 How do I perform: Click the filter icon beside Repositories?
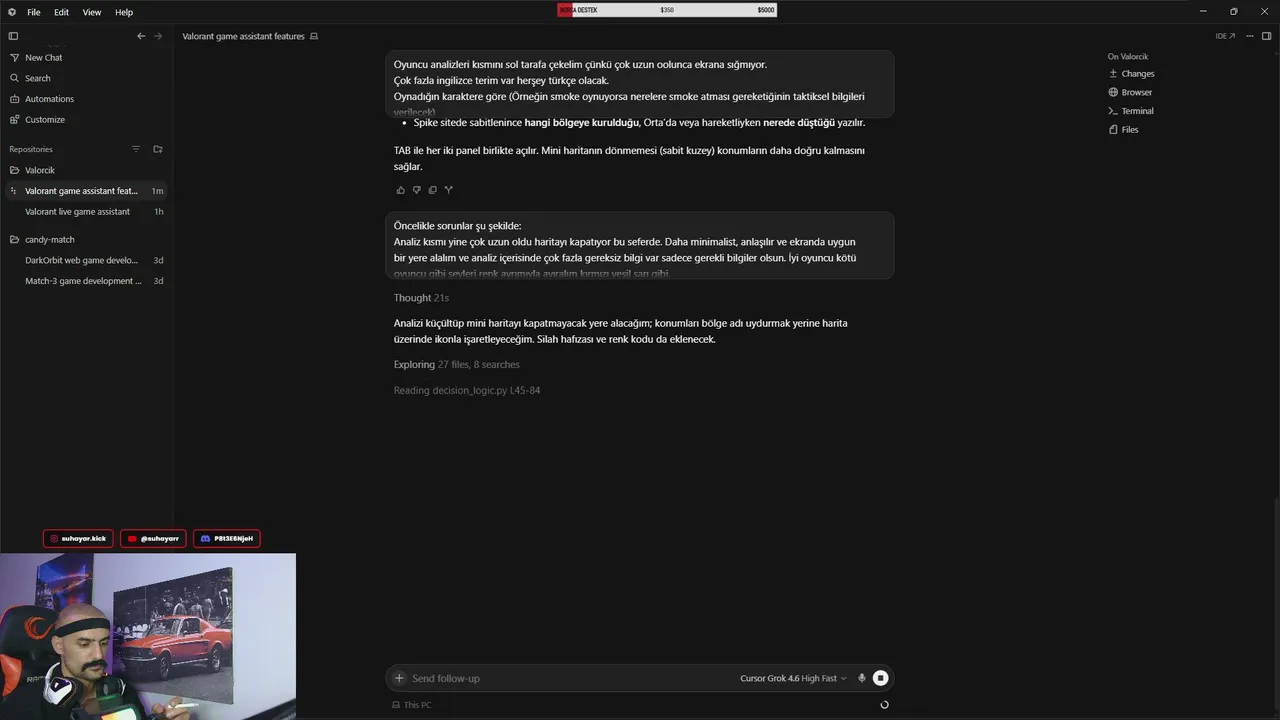point(136,149)
